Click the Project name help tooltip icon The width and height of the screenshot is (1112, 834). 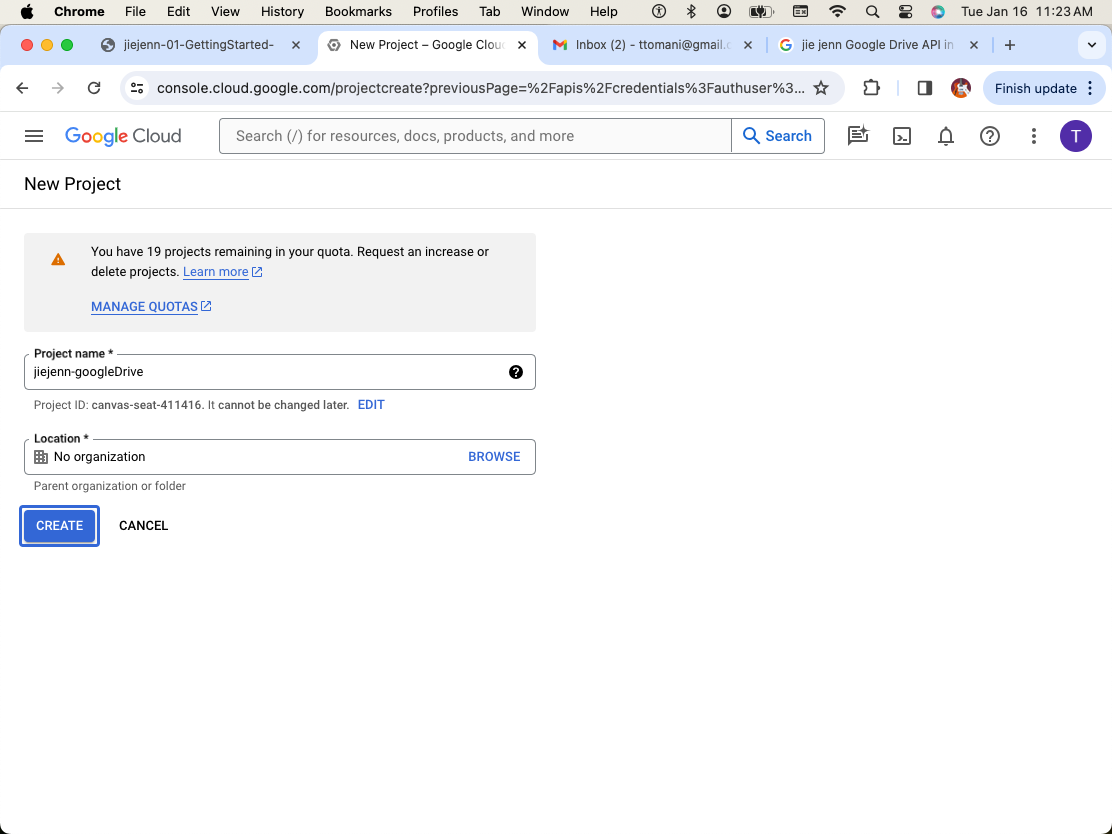[x=516, y=372]
